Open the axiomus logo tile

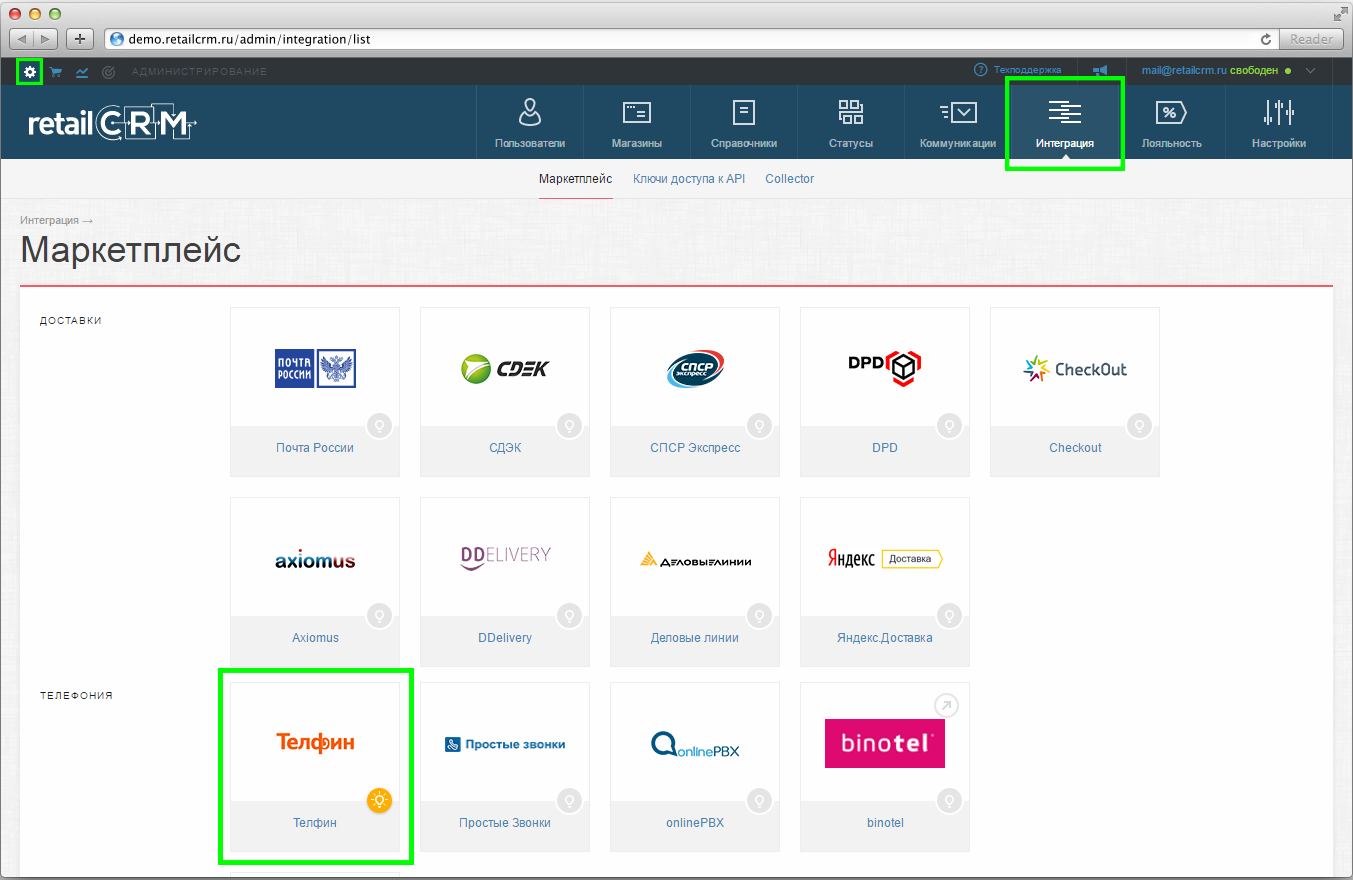coord(315,558)
